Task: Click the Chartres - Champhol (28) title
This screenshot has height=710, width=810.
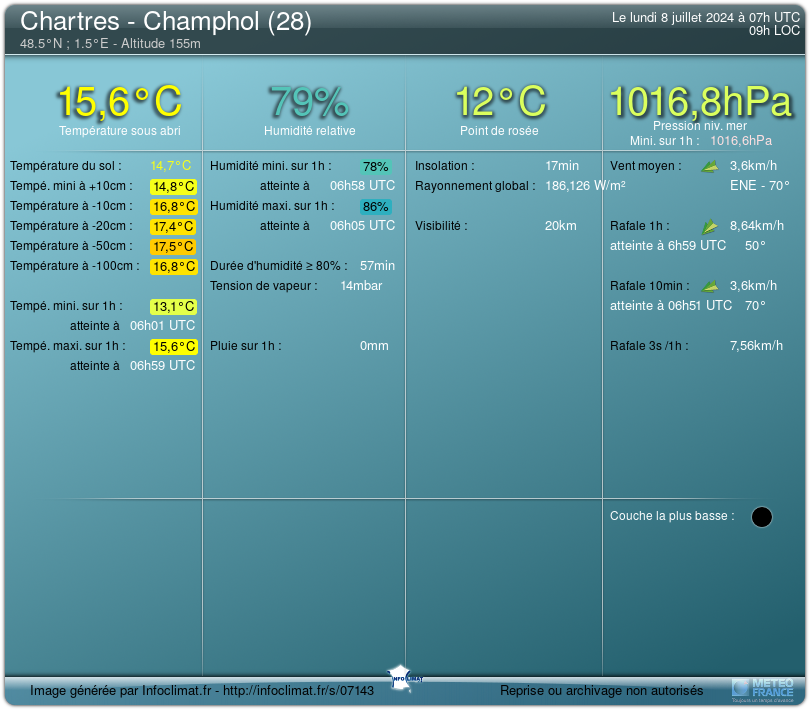Action: [x=166, y=22]
